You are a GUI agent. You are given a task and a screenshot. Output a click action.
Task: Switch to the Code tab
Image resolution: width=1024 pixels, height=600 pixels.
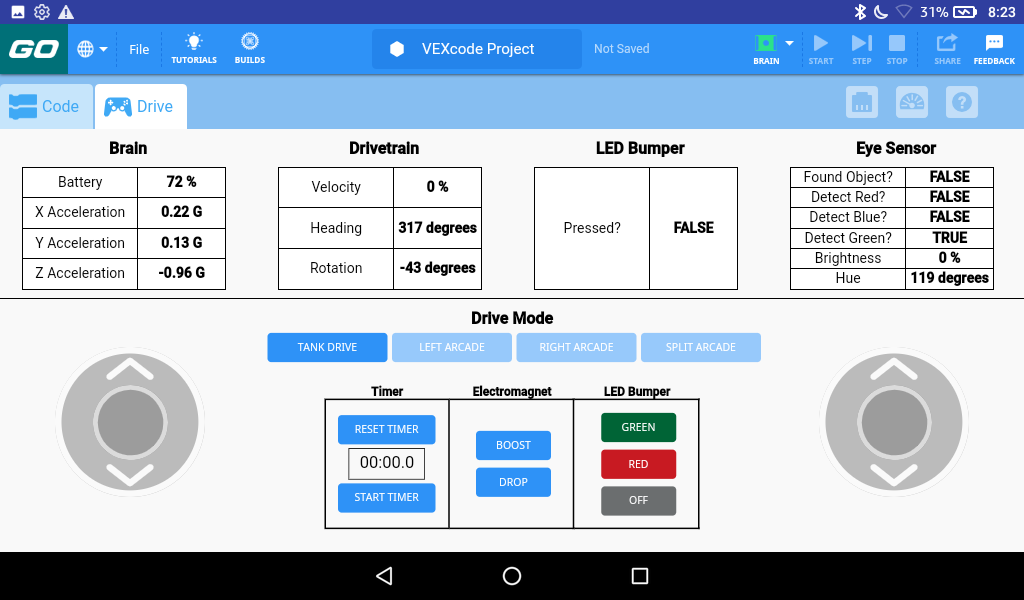click(x=46, y=105)
